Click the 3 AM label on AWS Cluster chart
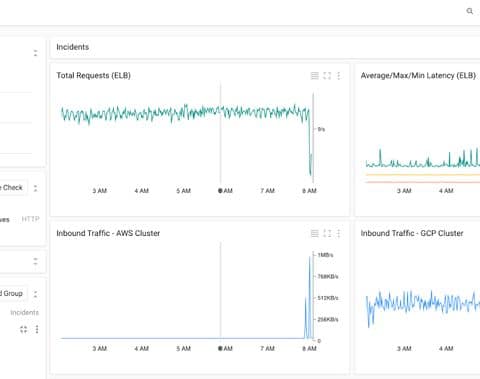Image resolution: width=480 pixels, height=379 pixels. (x=100, y=348)
